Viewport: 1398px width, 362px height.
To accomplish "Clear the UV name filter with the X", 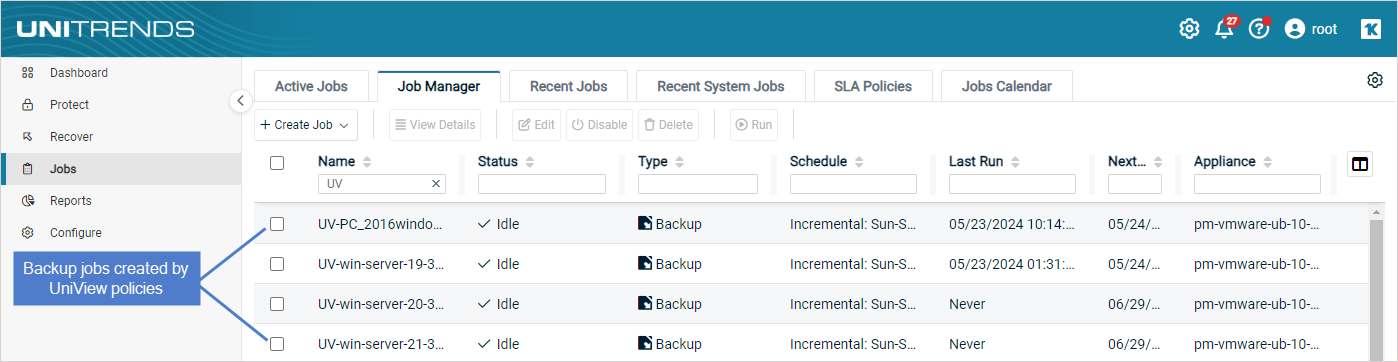I will coord(436,184).
